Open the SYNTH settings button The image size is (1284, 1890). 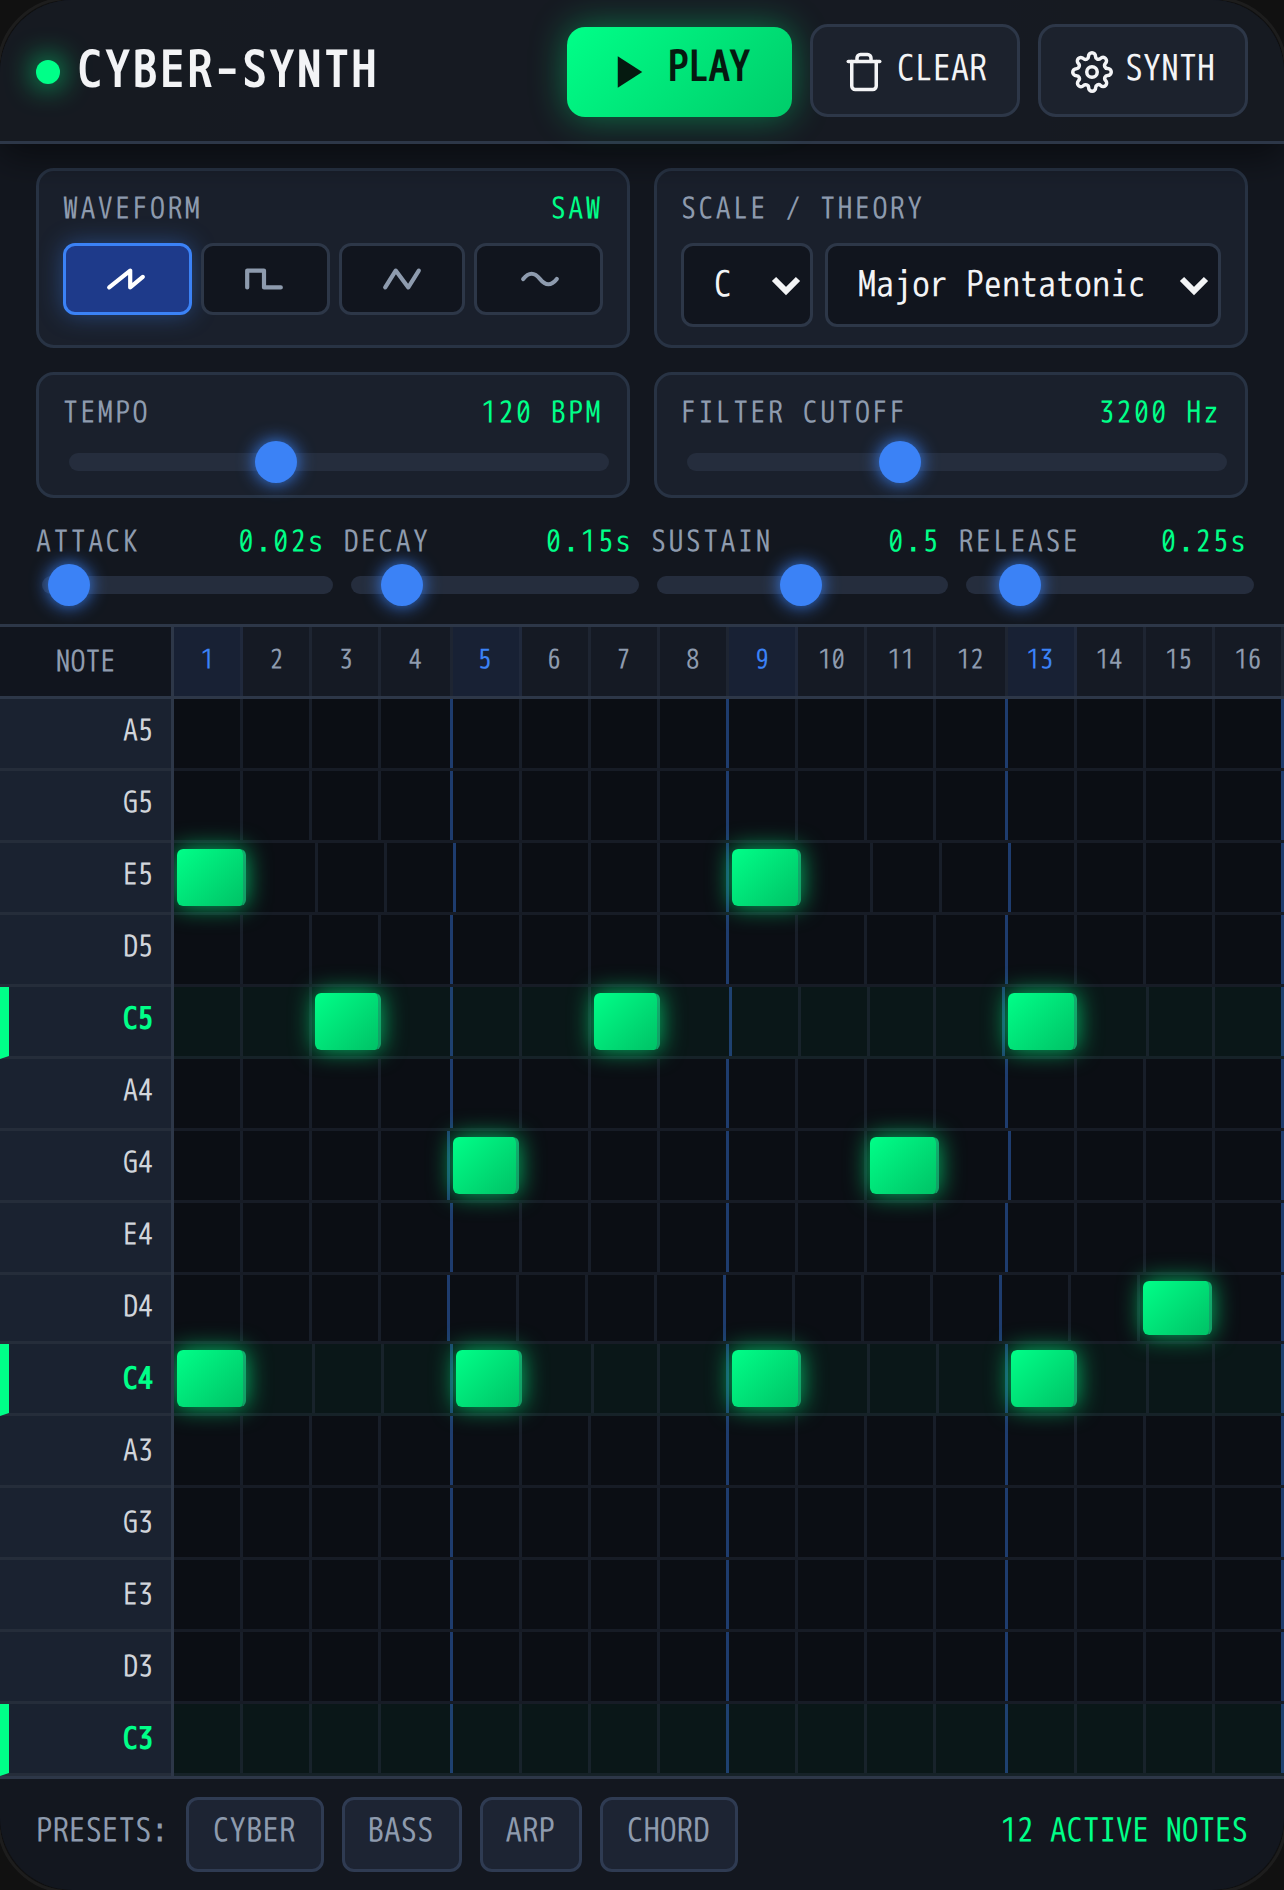point(1143,71)
